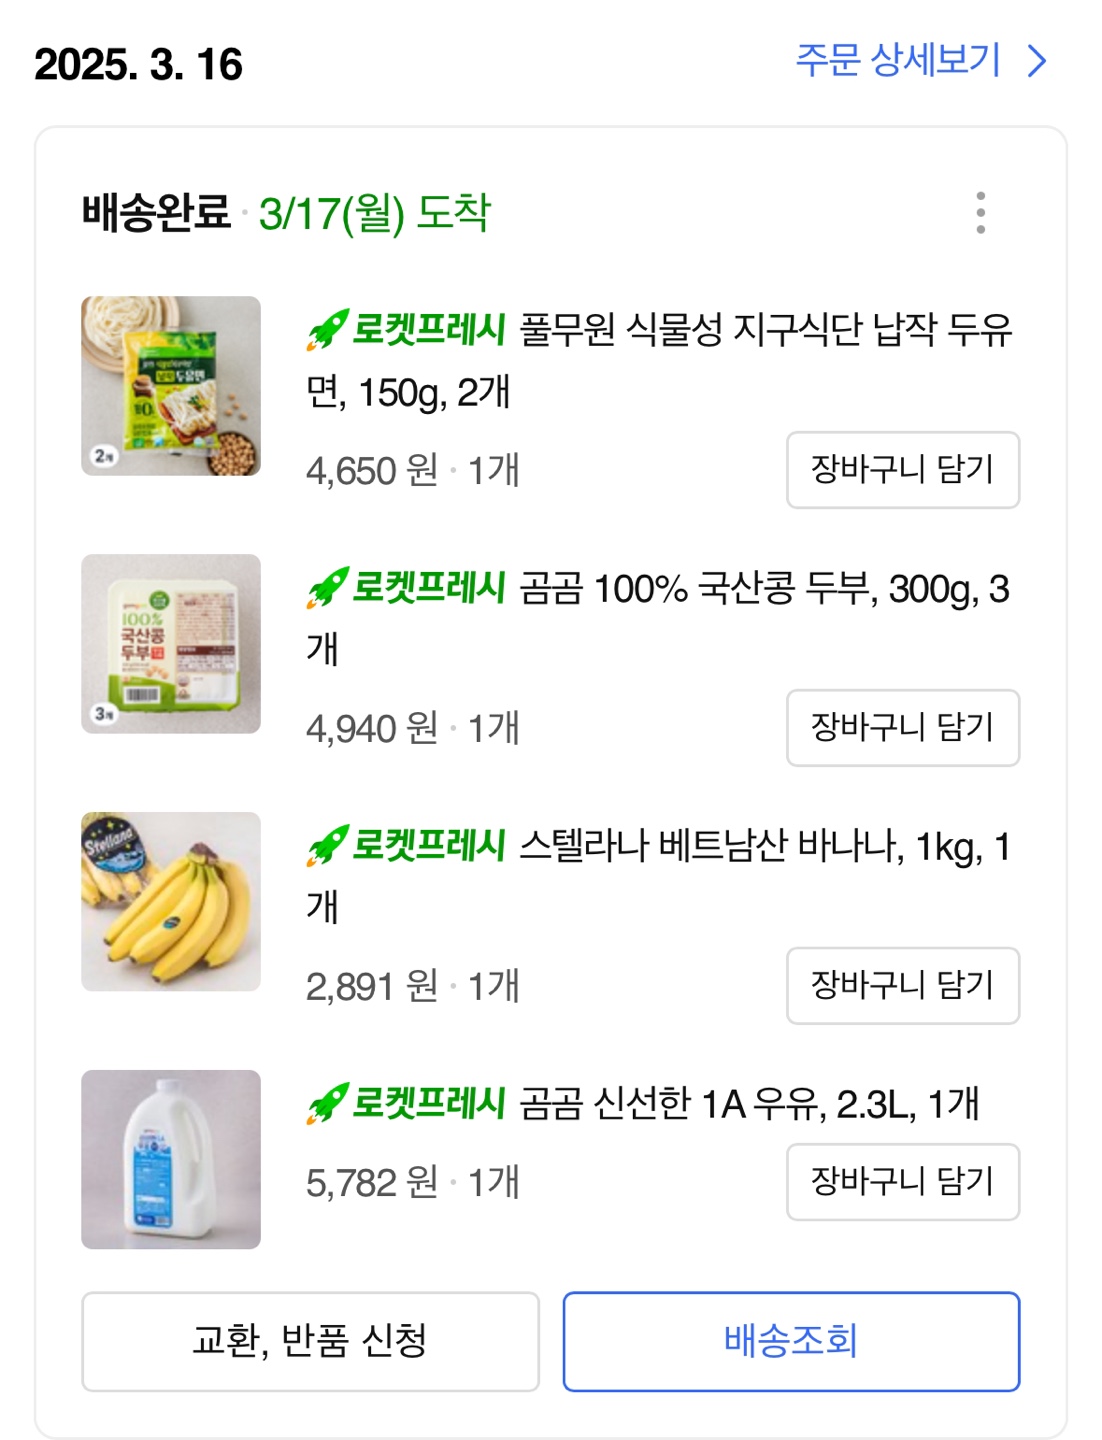The height and width of the screenshot is (1440, 1102).
Task: Open the 풀무원 두유면 product thumbnail
Action: click(171, 386)
